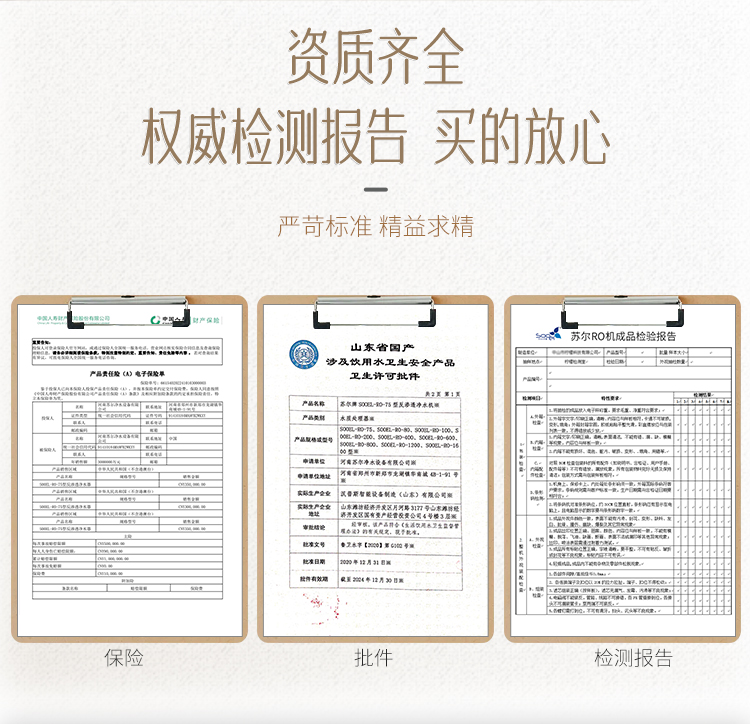Click the metal clip on the permit clipboard
The width and height of the screenshot is (750, 724).
pyautogui.click(x=374, y=306)
